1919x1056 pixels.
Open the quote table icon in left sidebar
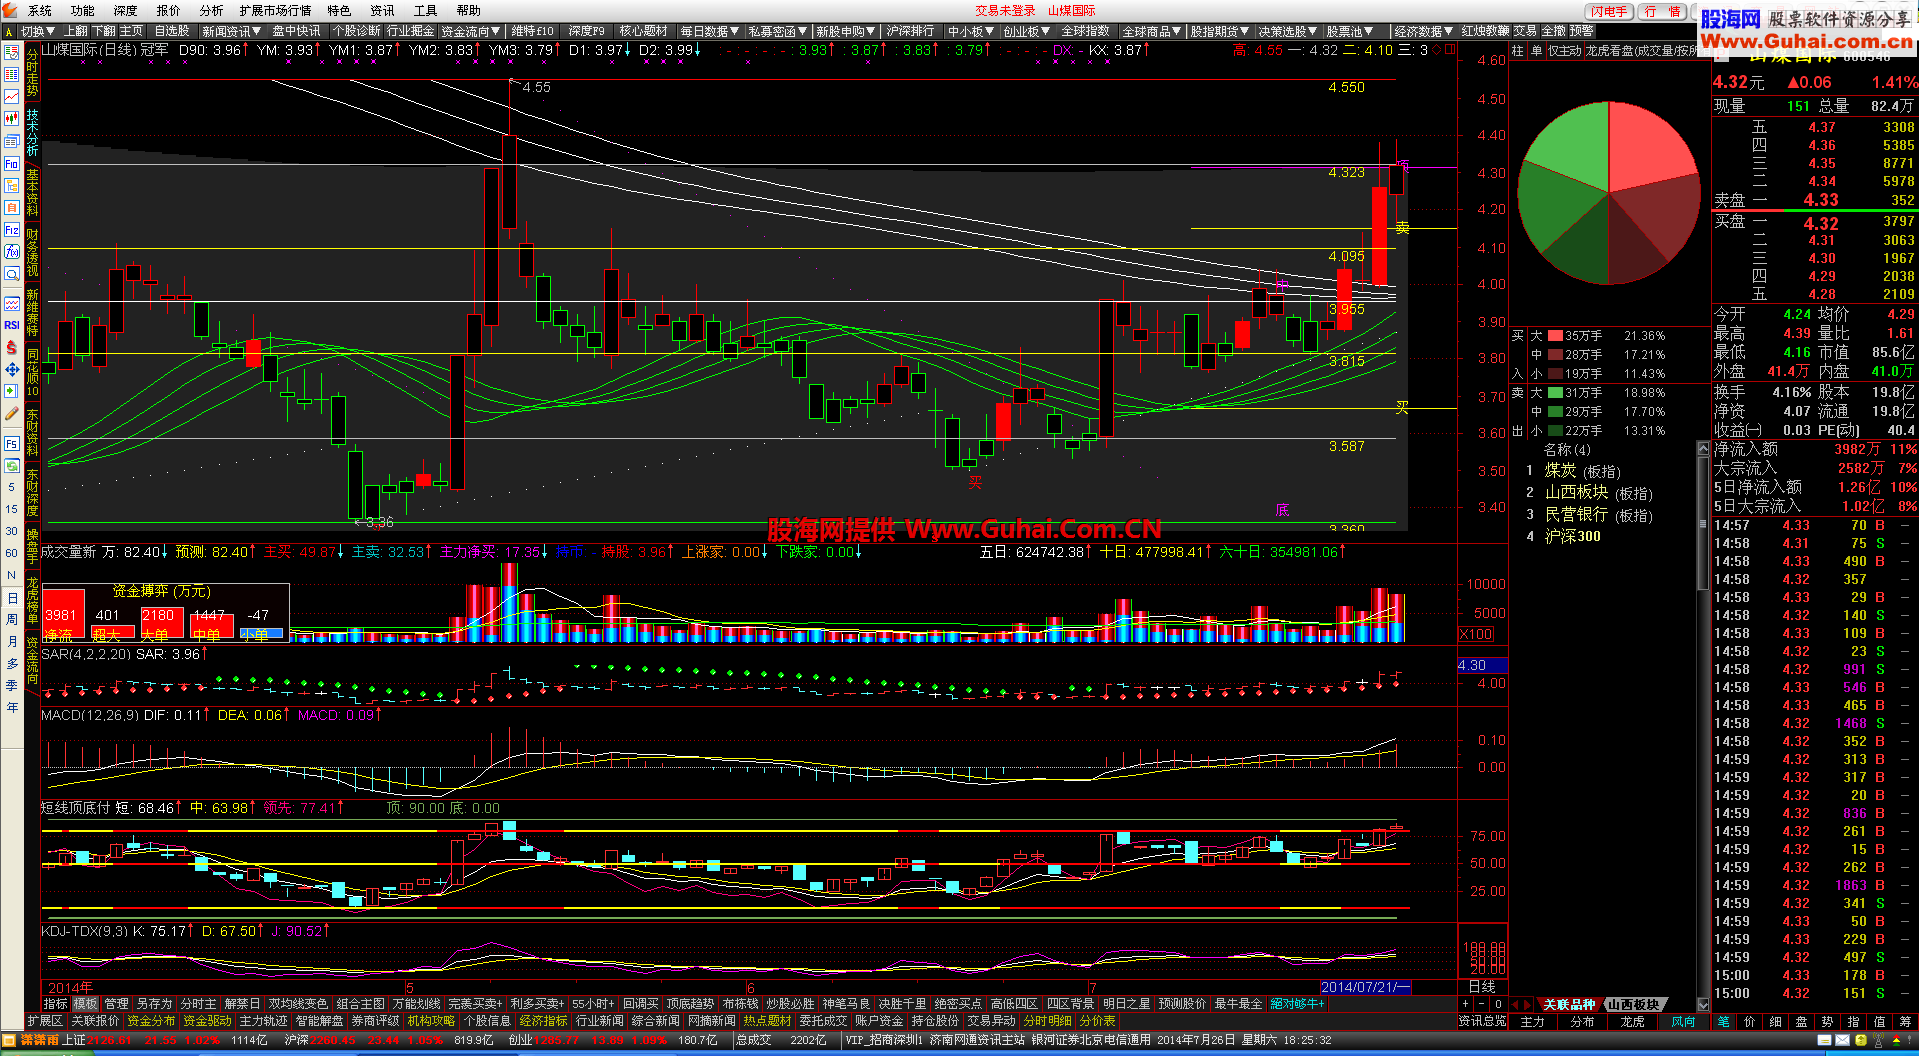11,75
